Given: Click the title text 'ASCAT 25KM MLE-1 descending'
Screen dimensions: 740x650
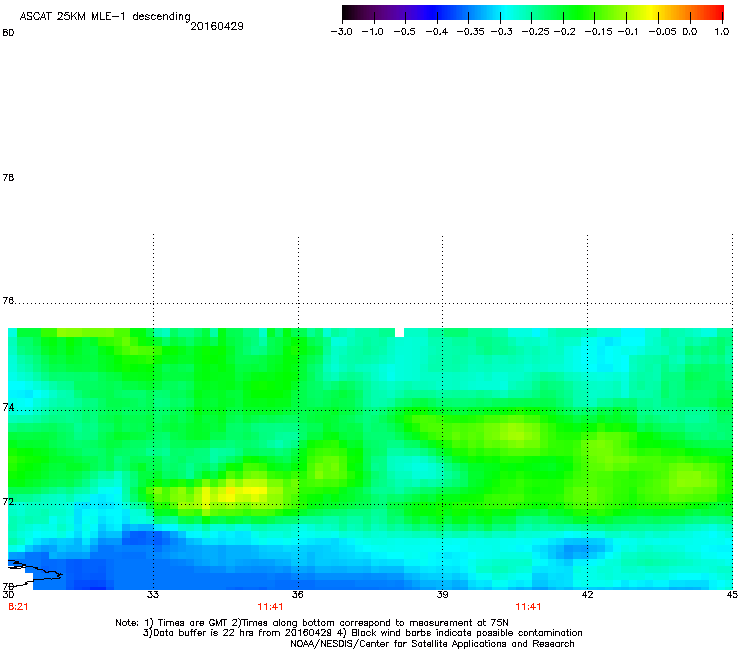Looking at the screenshot, I should [x=105, y=17].
